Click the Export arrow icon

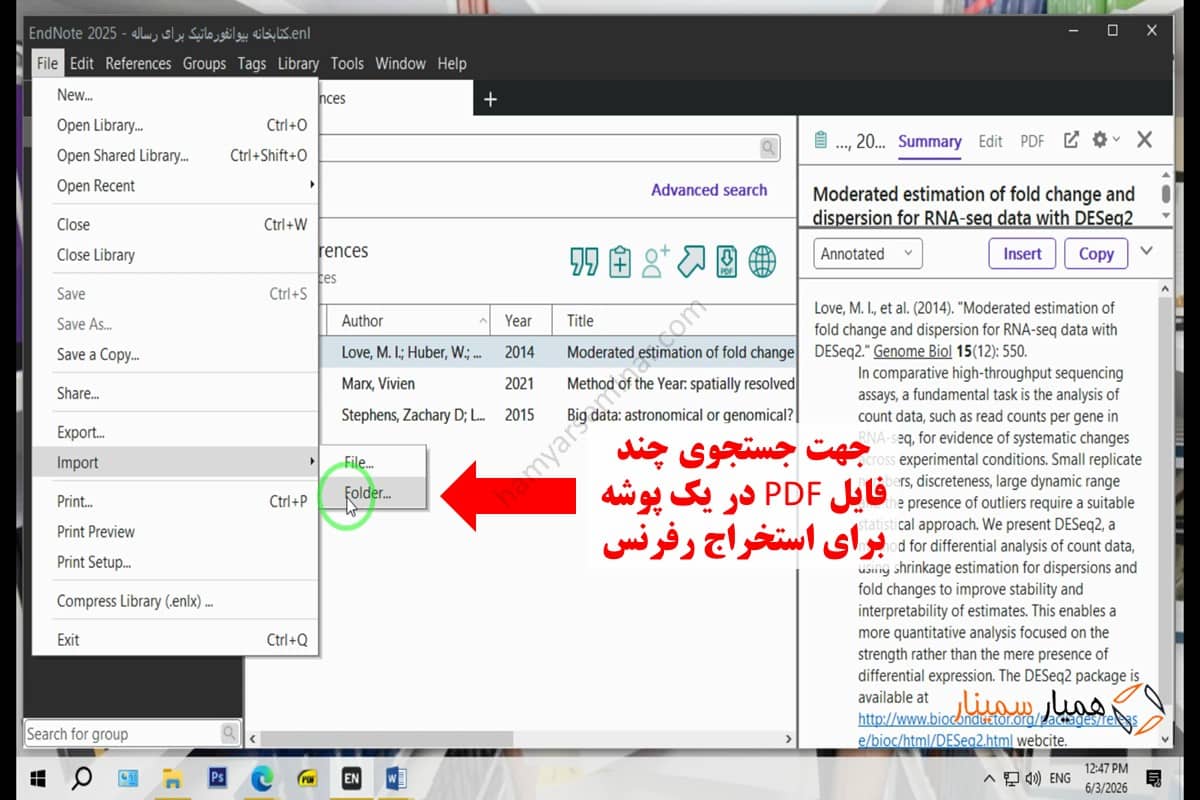(x=691, y=262)
